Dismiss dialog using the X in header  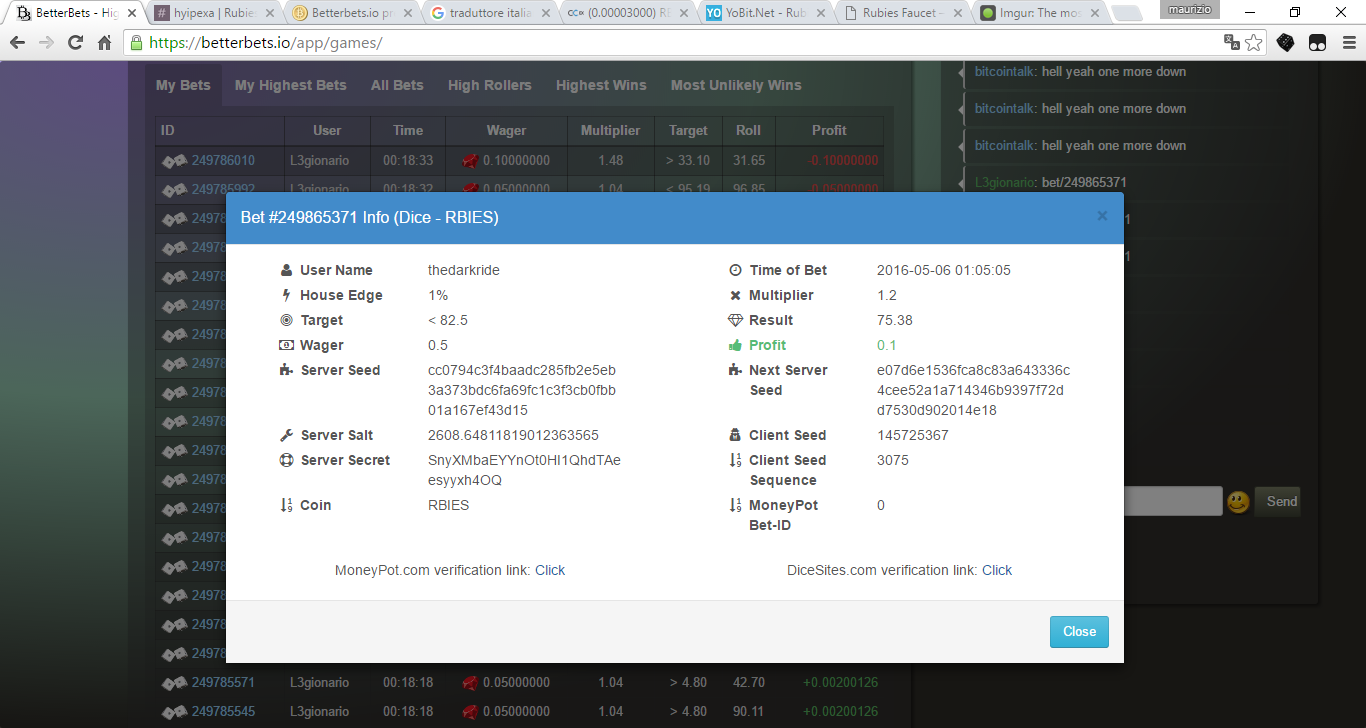(x=1102, y=216)
